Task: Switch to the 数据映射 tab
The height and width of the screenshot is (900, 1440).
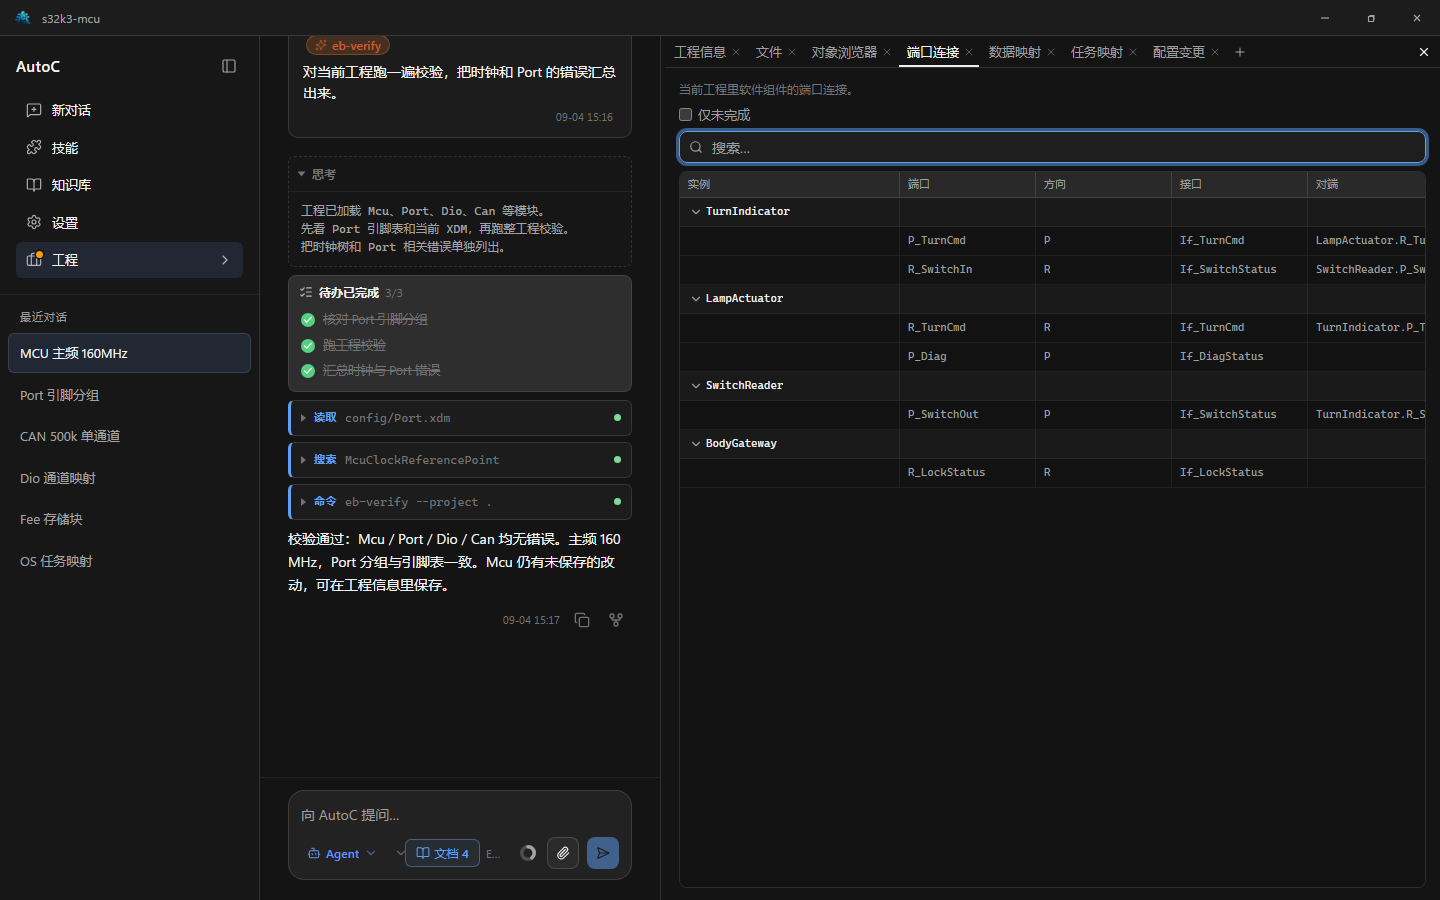Action: tap(1015, 52)
